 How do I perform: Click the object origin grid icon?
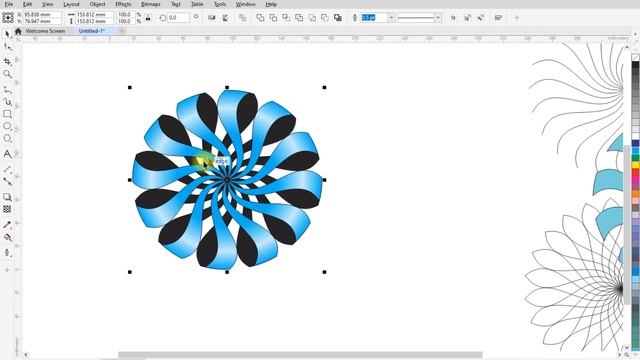click(8, 18)
